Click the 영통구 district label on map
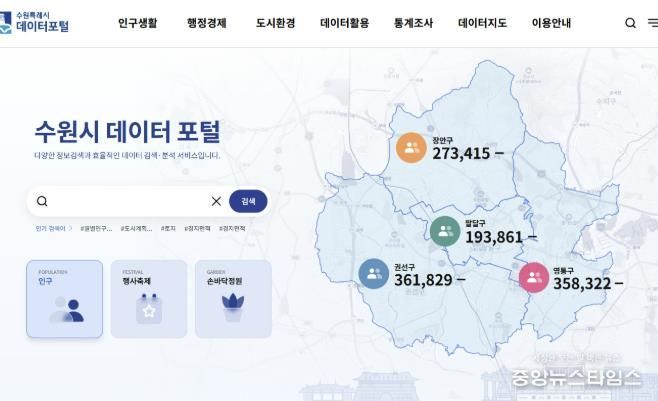 tap(563, 271)
